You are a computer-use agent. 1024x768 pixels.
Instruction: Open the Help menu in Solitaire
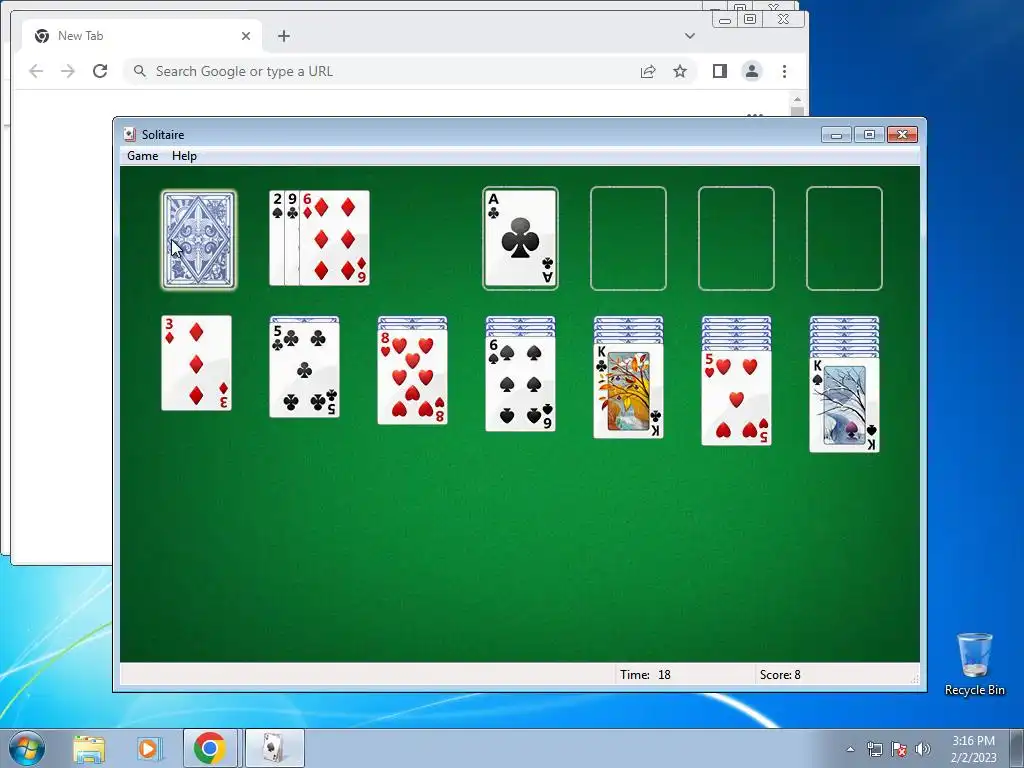[184, 155]
